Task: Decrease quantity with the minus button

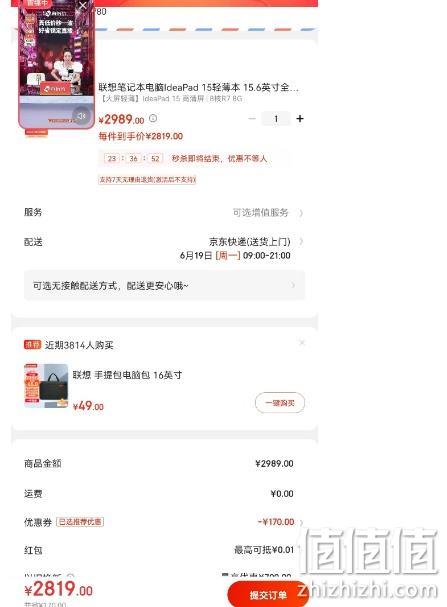Action: point(252,118)
